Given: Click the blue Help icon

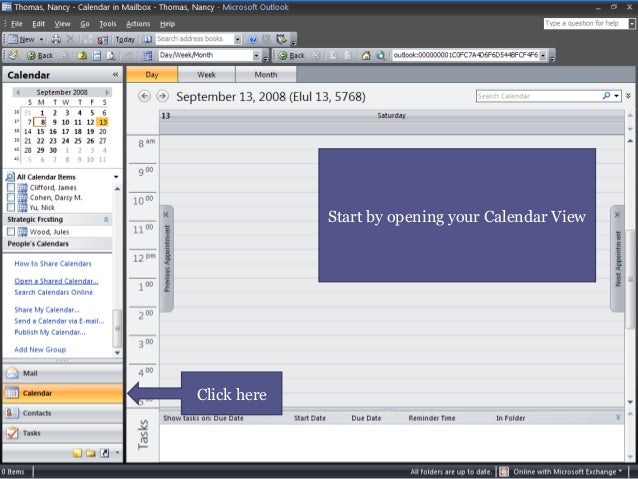Looking at the screenshot, I should [253, 39].
